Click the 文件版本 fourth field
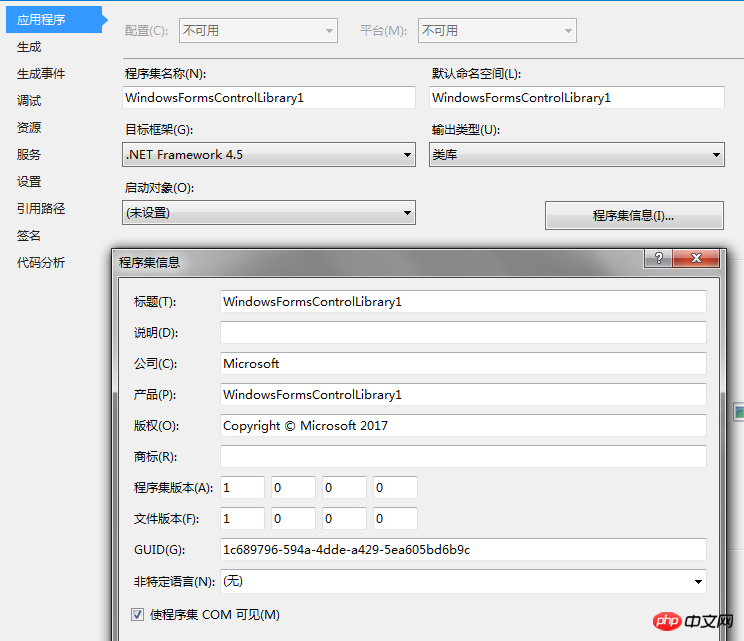 pos(395,519)
